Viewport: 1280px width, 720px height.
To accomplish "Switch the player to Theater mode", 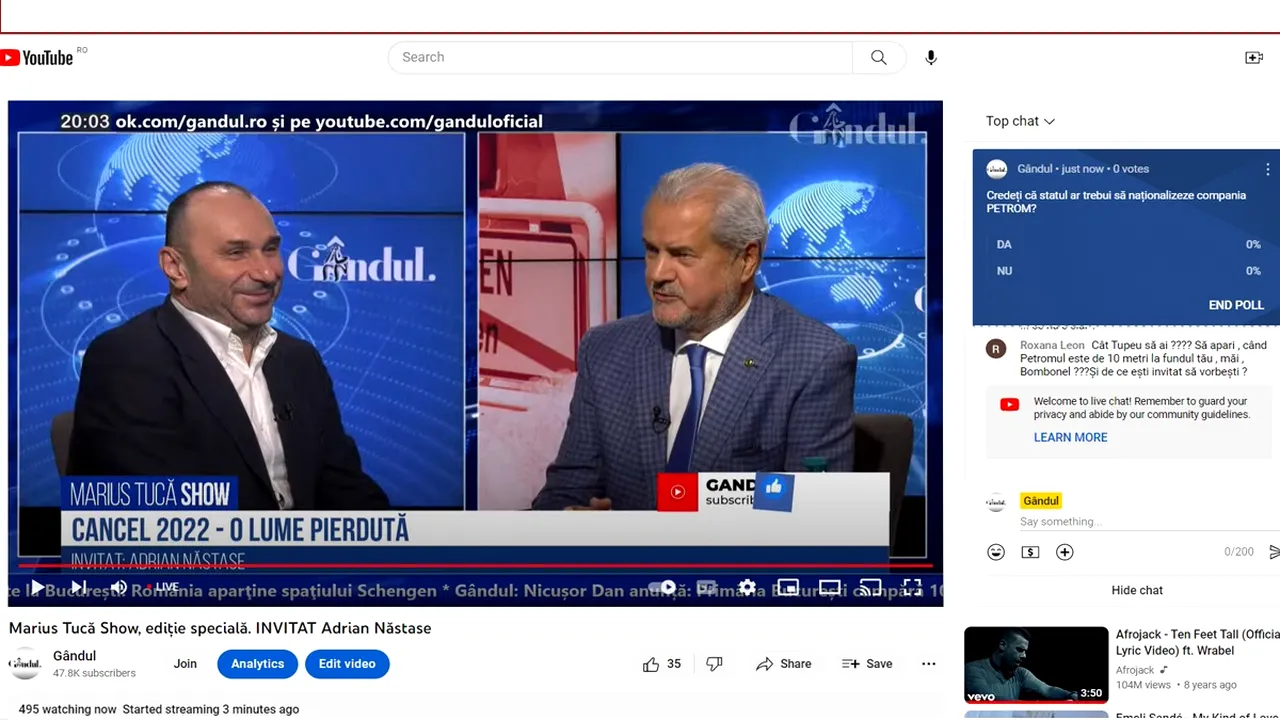I will [829, 587].
